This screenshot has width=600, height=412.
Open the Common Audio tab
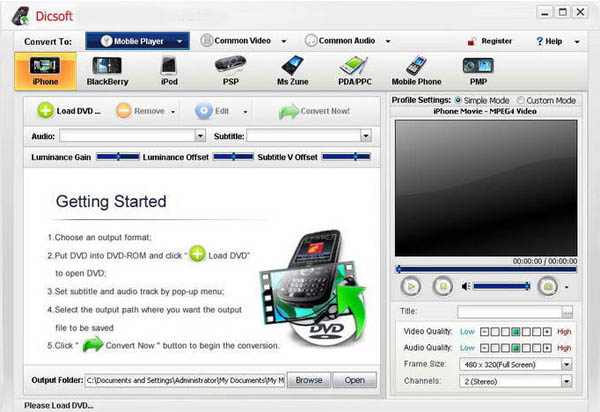340,41
